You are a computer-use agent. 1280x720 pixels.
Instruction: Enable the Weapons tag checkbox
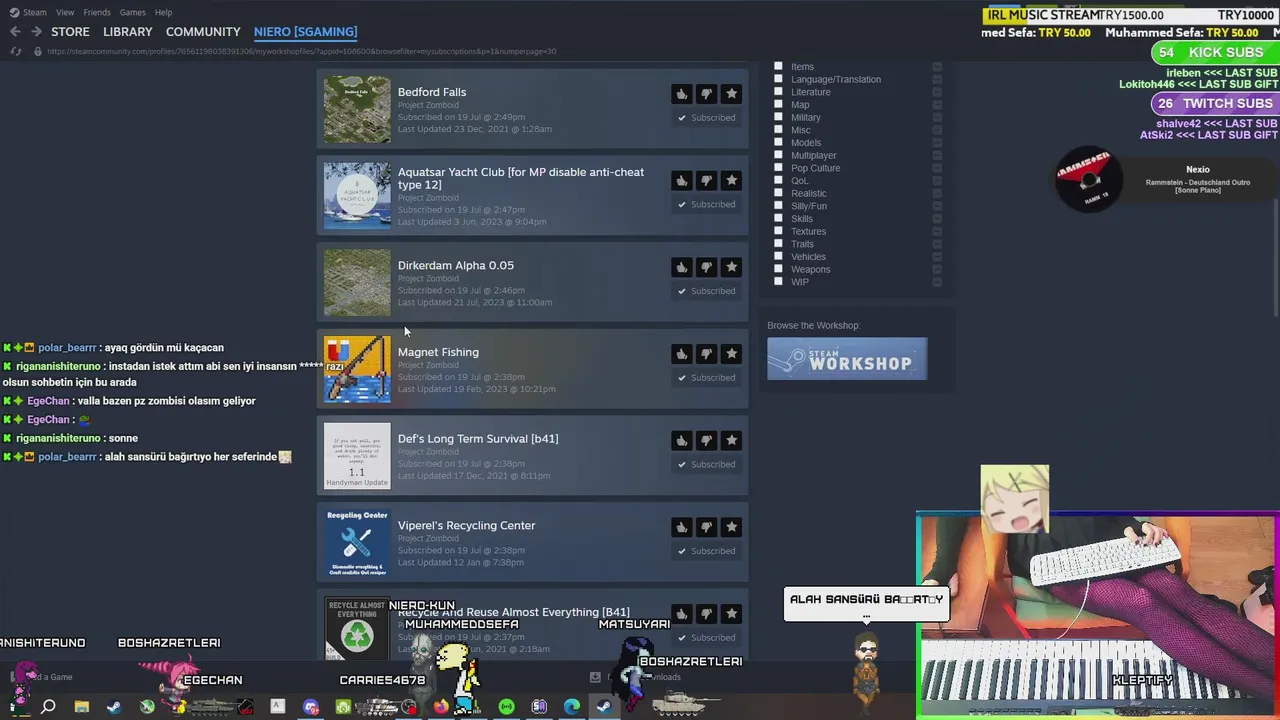pyautogui.click(x=778, y=269)
